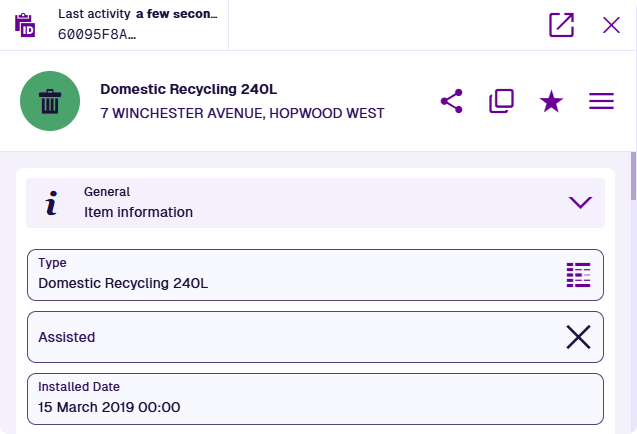The width and height of the screenshot is (637, 434).
Task: Close the item details panel
Action: [611, 25]
